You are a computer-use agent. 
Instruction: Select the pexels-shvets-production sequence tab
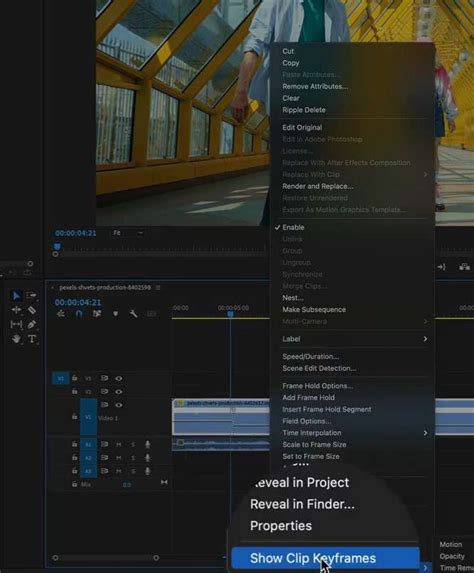click(105, 288)
